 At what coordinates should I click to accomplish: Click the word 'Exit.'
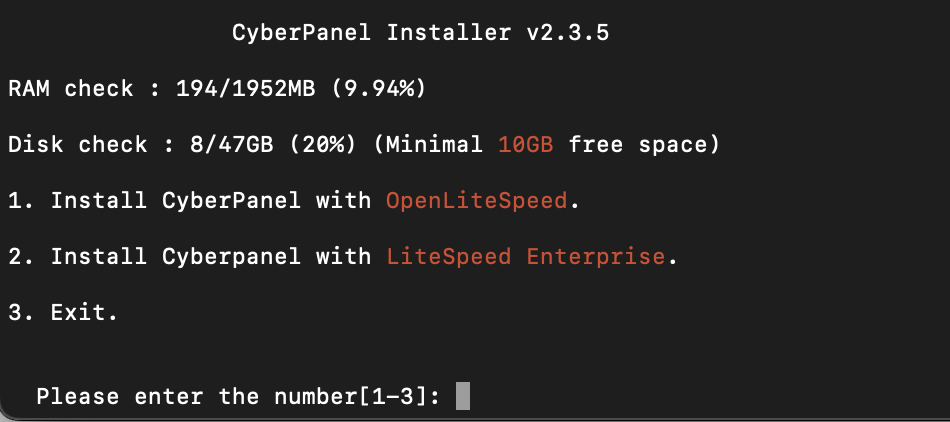[x=84, y=312]
